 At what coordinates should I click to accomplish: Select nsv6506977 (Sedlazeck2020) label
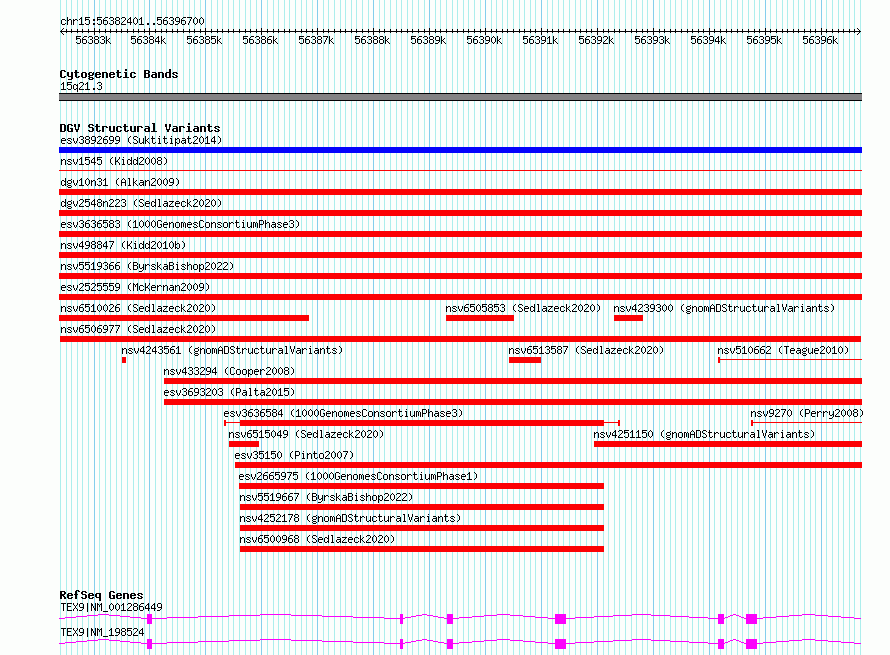pyautogui.click(x=138, y=329)
